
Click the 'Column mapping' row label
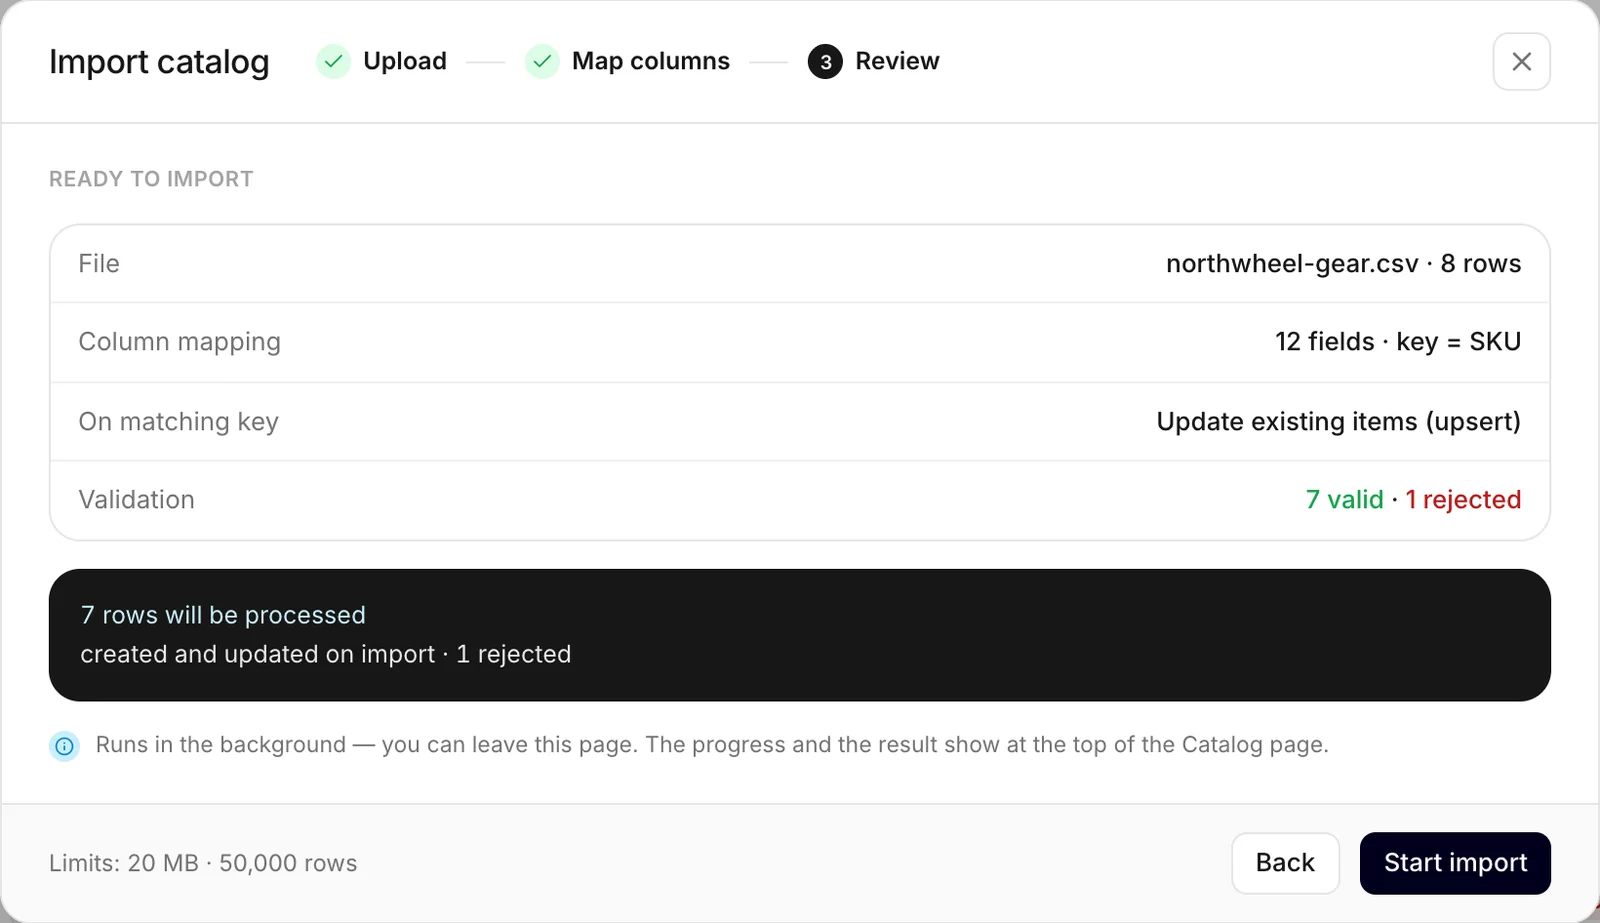coord(179,342)
